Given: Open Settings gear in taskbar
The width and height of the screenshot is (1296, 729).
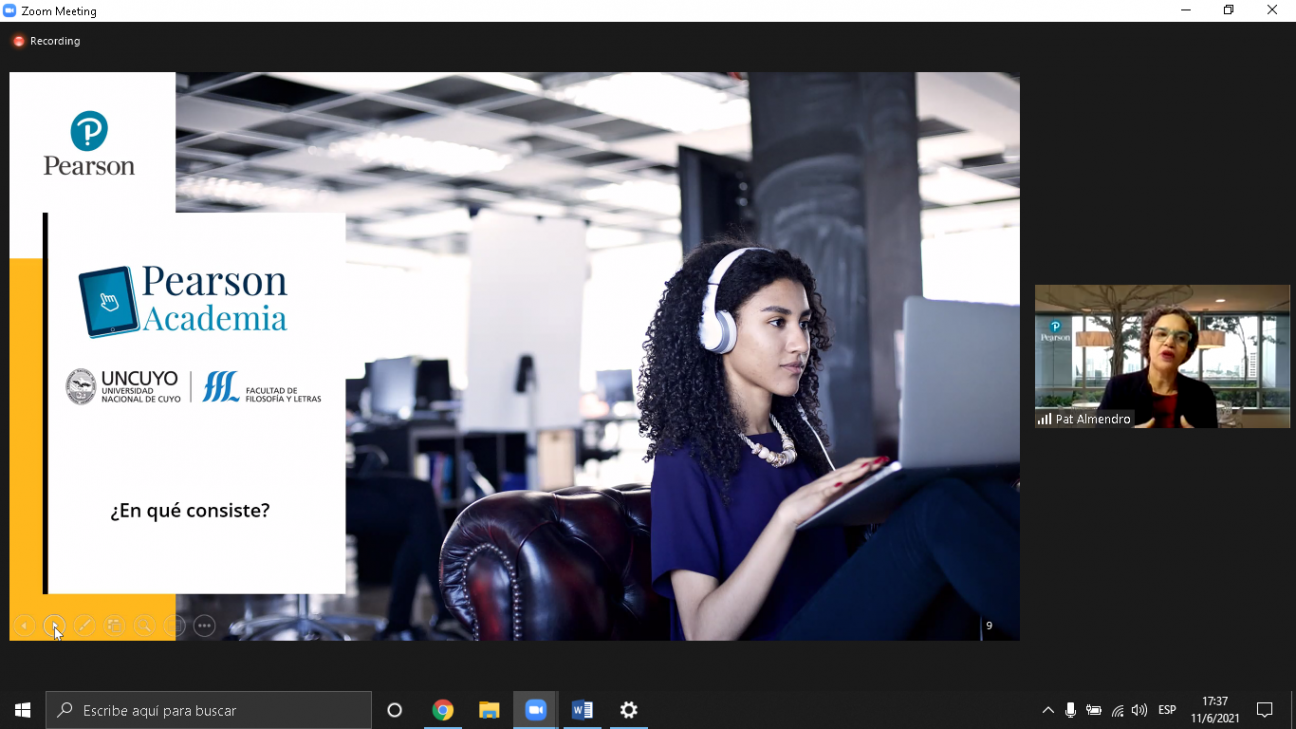Looking at the screenshot, I should [x=629, y=710].
